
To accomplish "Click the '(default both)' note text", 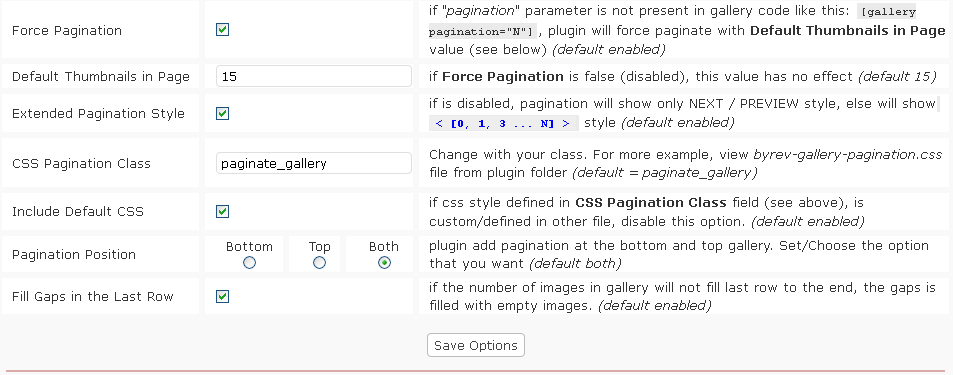I will (575, 264).
